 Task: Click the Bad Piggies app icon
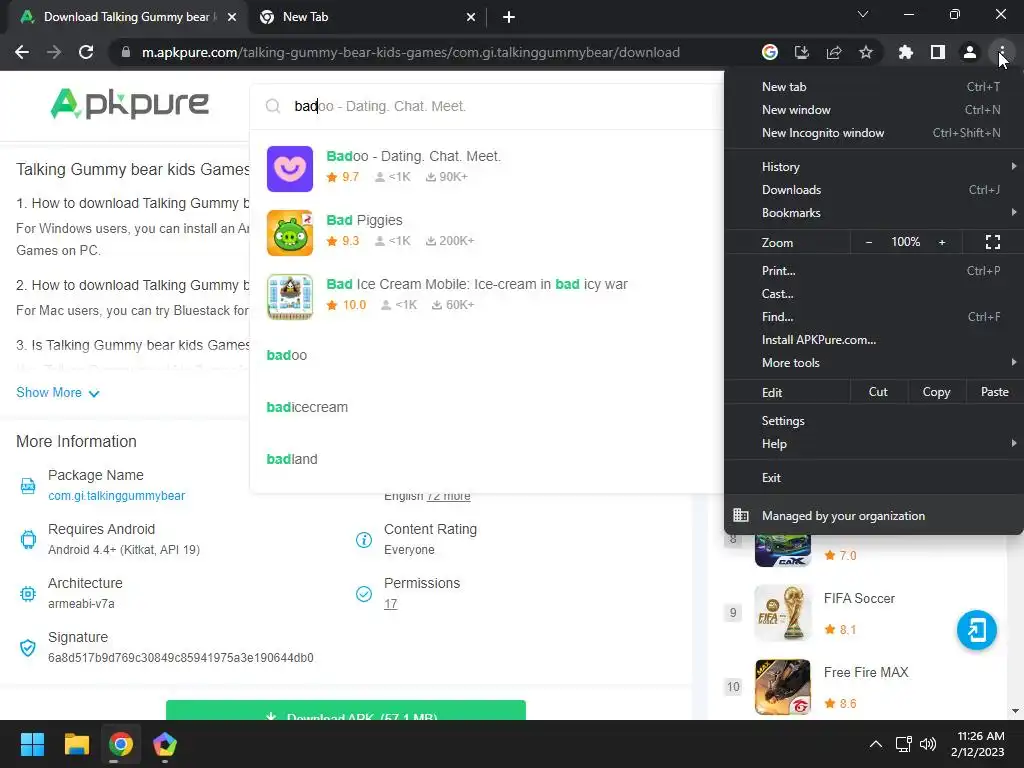click(x=290, y=232)
